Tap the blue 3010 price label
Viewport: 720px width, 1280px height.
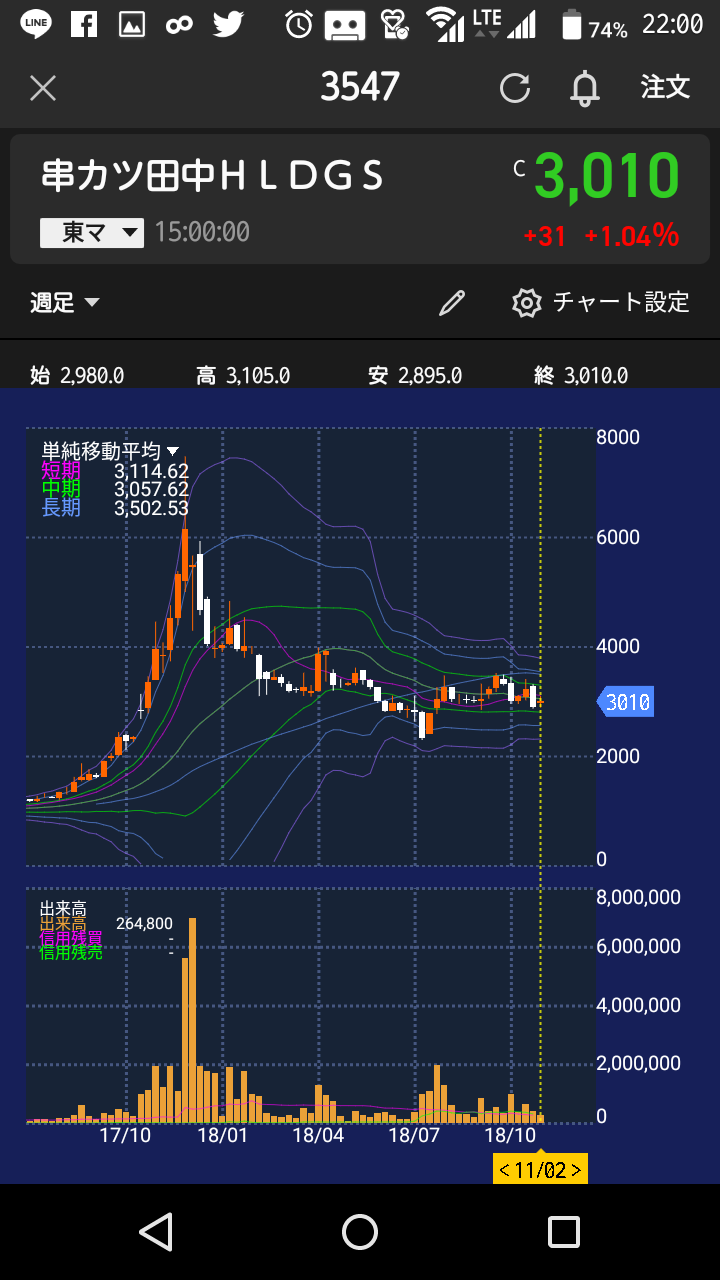pos(626,703)
